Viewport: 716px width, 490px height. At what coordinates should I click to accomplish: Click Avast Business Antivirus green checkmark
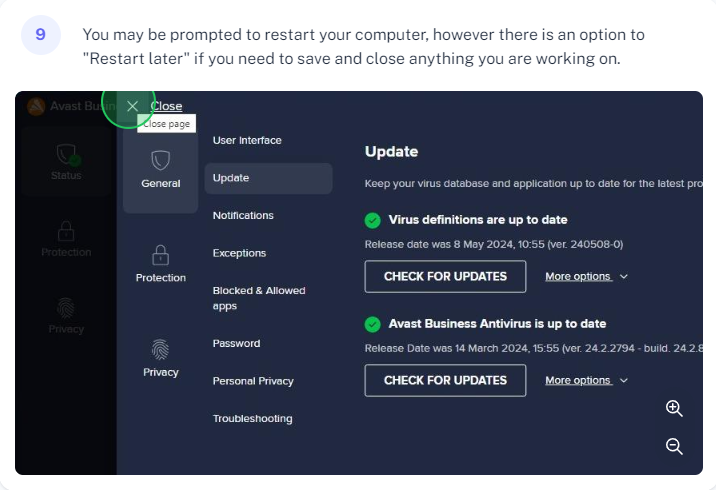tap(373, 325)
